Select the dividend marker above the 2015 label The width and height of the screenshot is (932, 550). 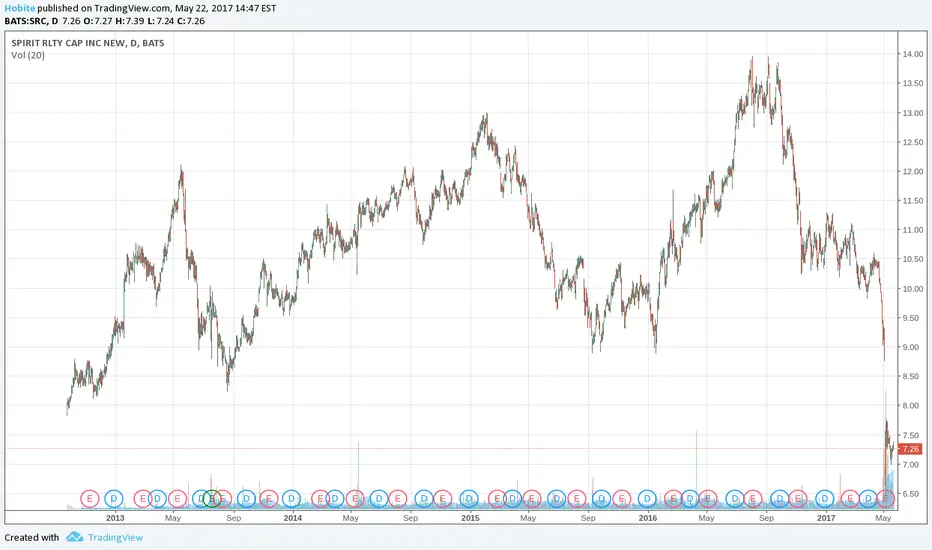[x=468, y=498]
